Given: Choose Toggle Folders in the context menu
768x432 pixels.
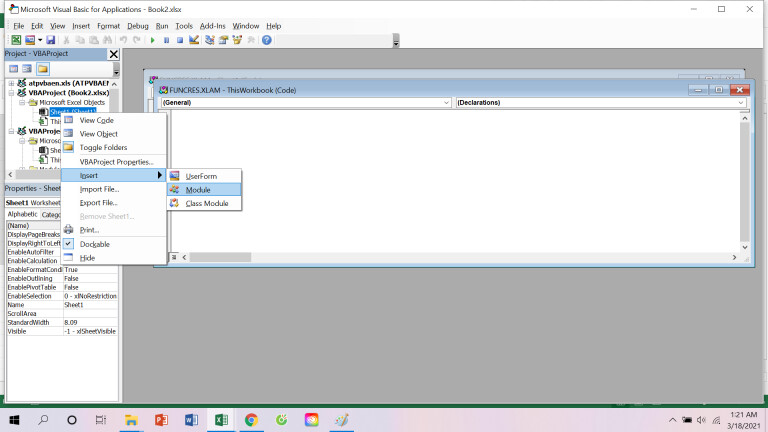Looking at the screenshot, I should [103, 147].
